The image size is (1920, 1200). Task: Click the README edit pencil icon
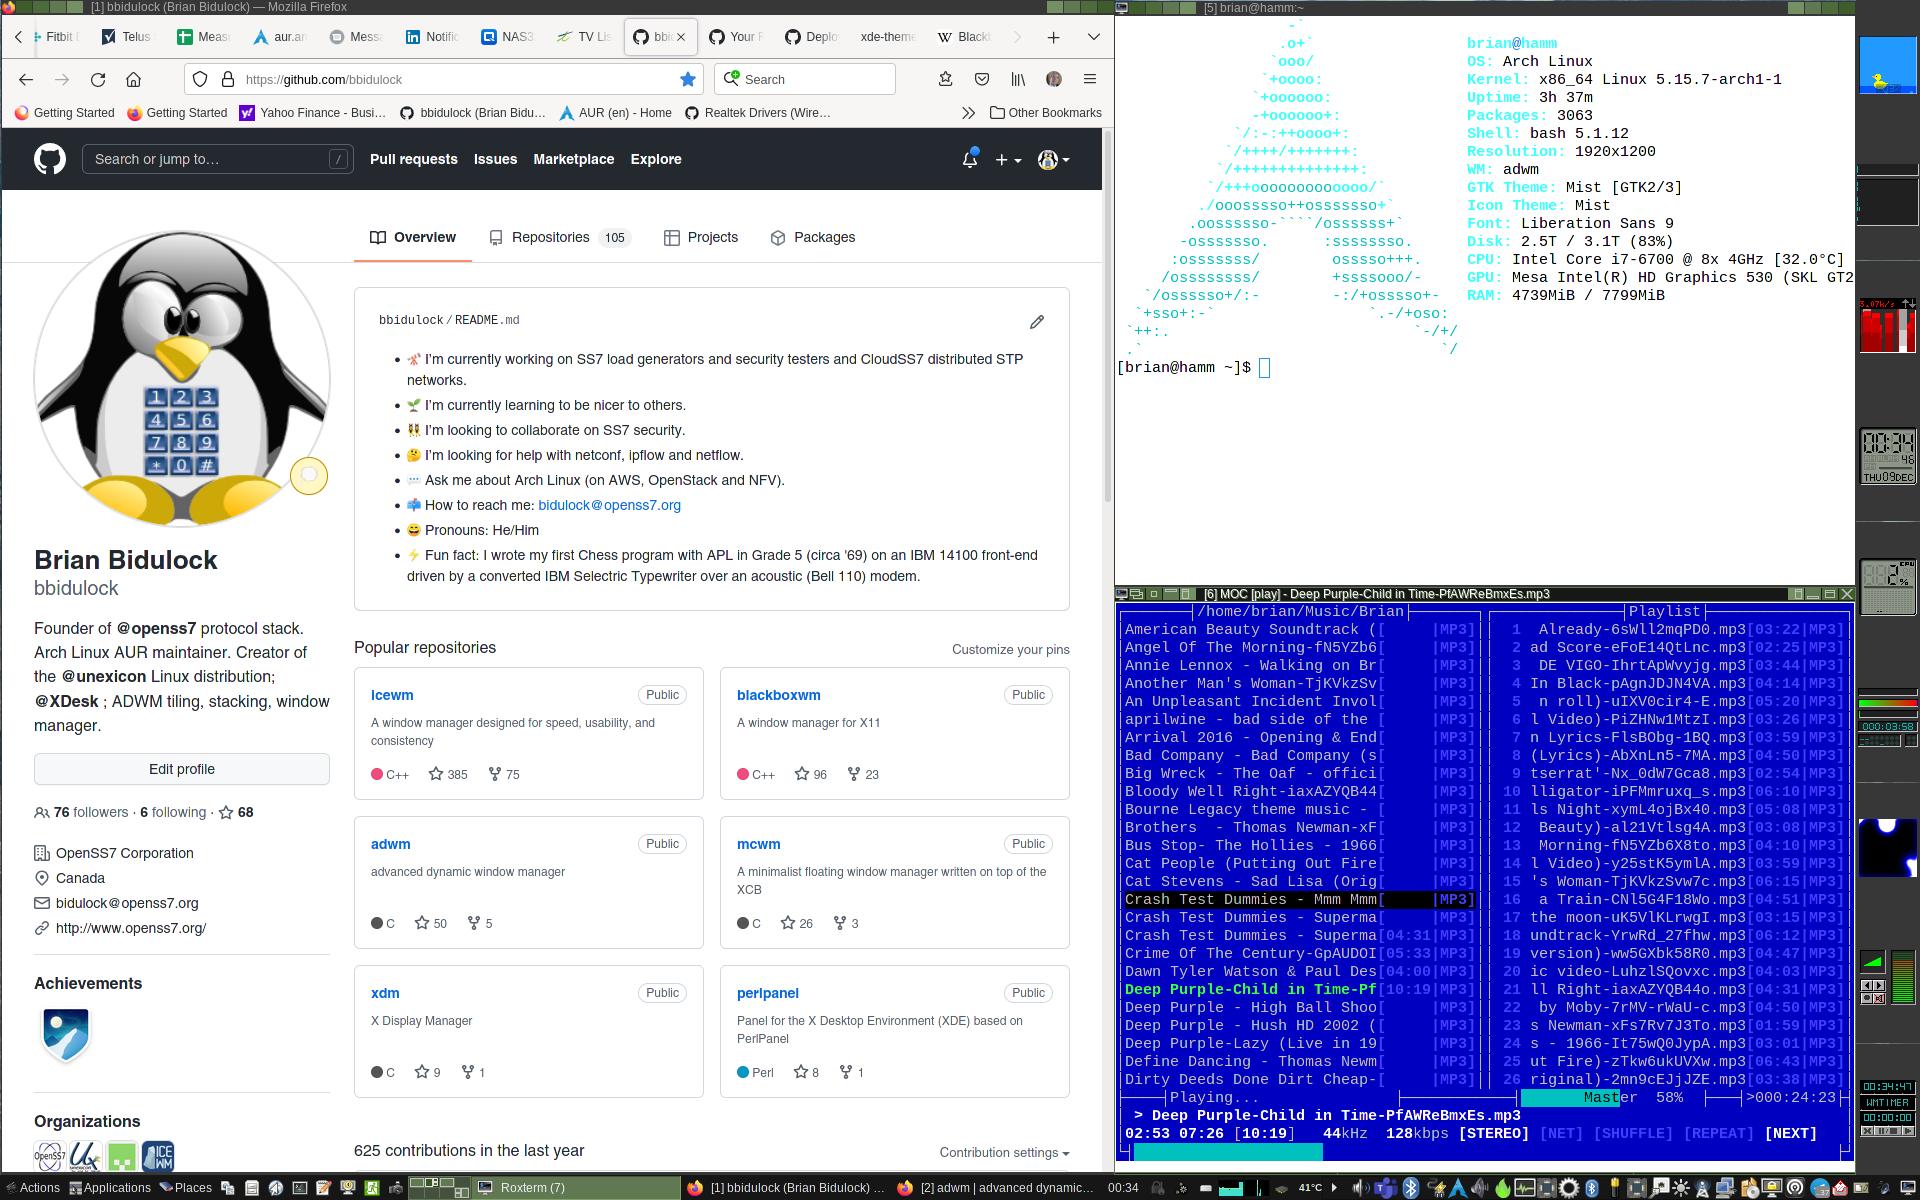[1036, 322]
